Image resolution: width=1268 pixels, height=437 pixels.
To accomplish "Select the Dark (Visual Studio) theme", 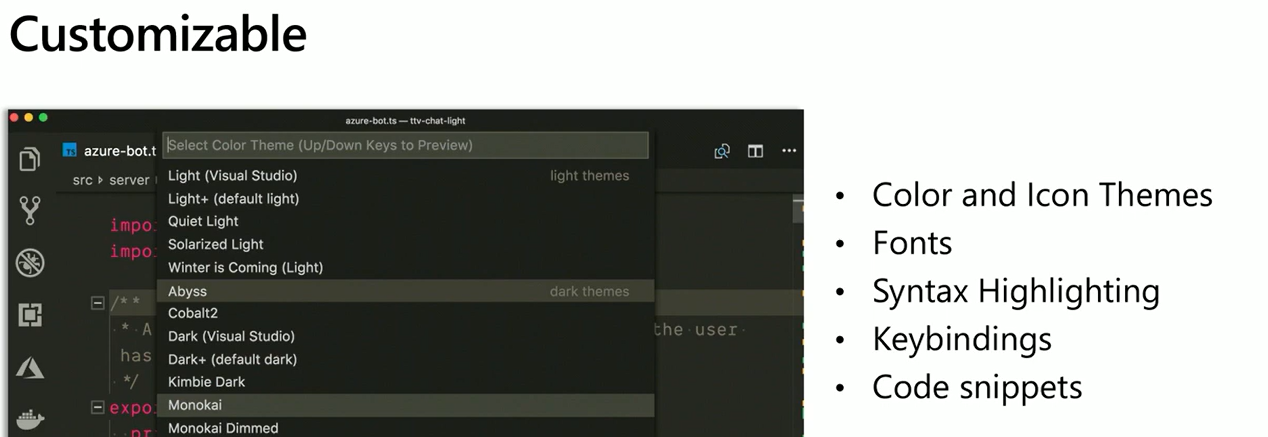I will point(406,336).
